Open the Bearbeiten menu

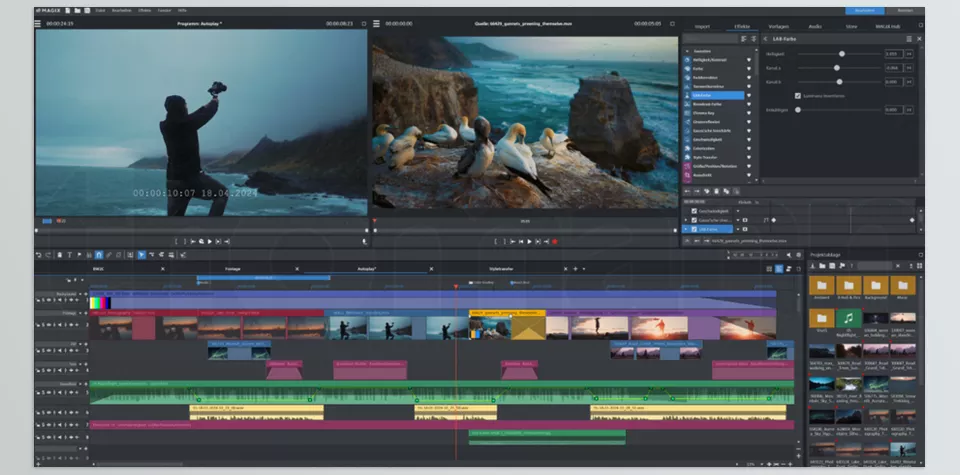(120, 10)
